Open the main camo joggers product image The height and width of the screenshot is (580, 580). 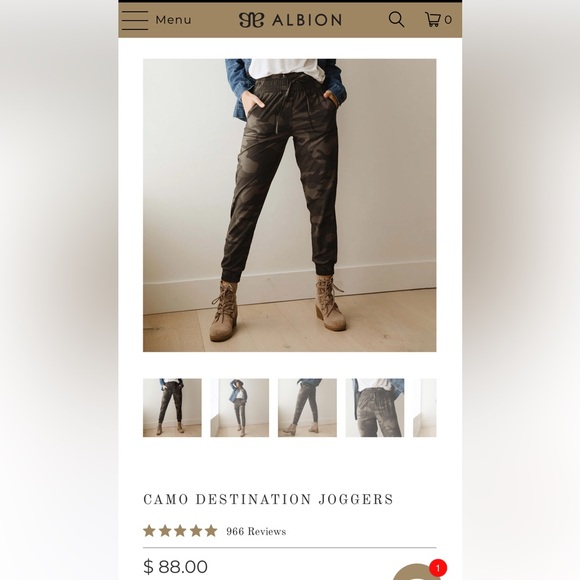(290, 205)
